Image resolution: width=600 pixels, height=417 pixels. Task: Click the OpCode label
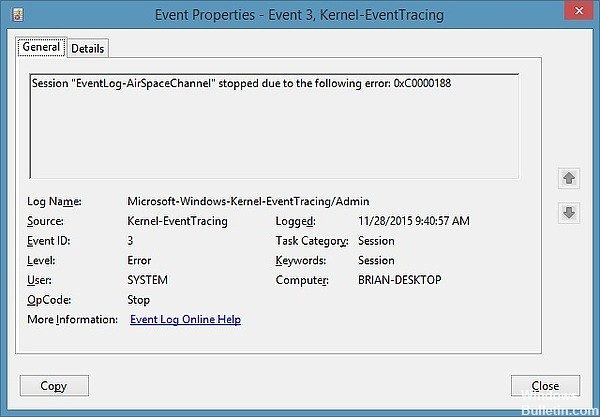49,300
